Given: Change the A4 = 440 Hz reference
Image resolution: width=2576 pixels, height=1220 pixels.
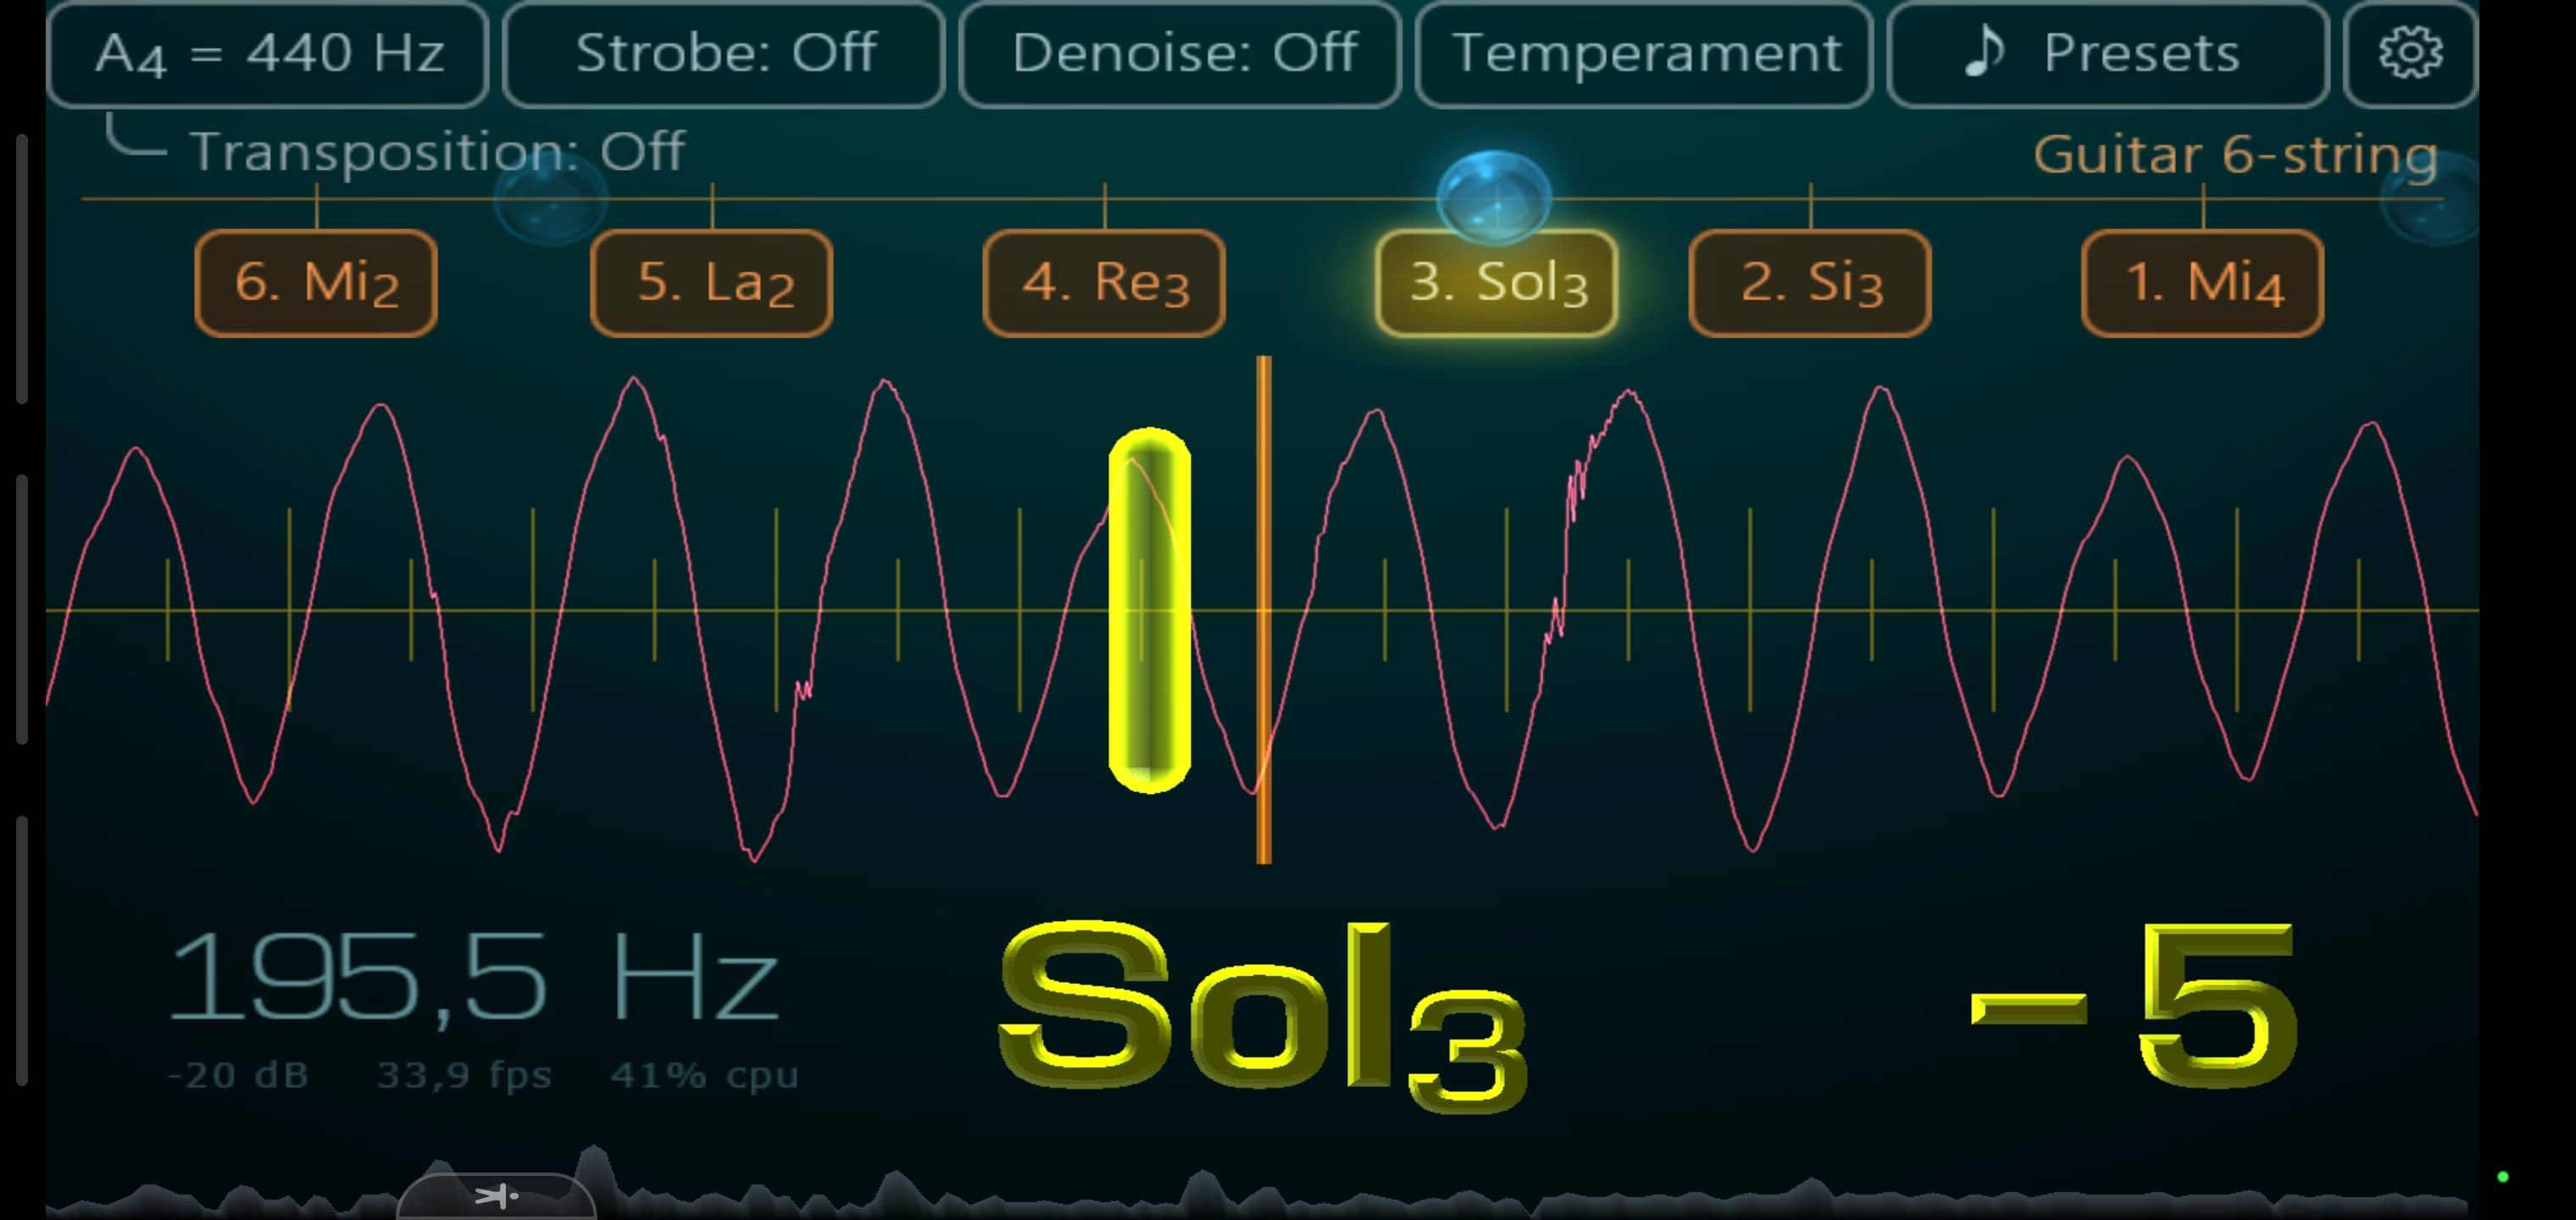Looking at the screenshot, I should (x=268, y=53).
